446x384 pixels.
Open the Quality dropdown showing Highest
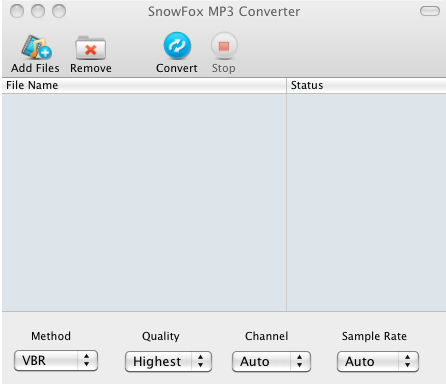tap(168, 361)
